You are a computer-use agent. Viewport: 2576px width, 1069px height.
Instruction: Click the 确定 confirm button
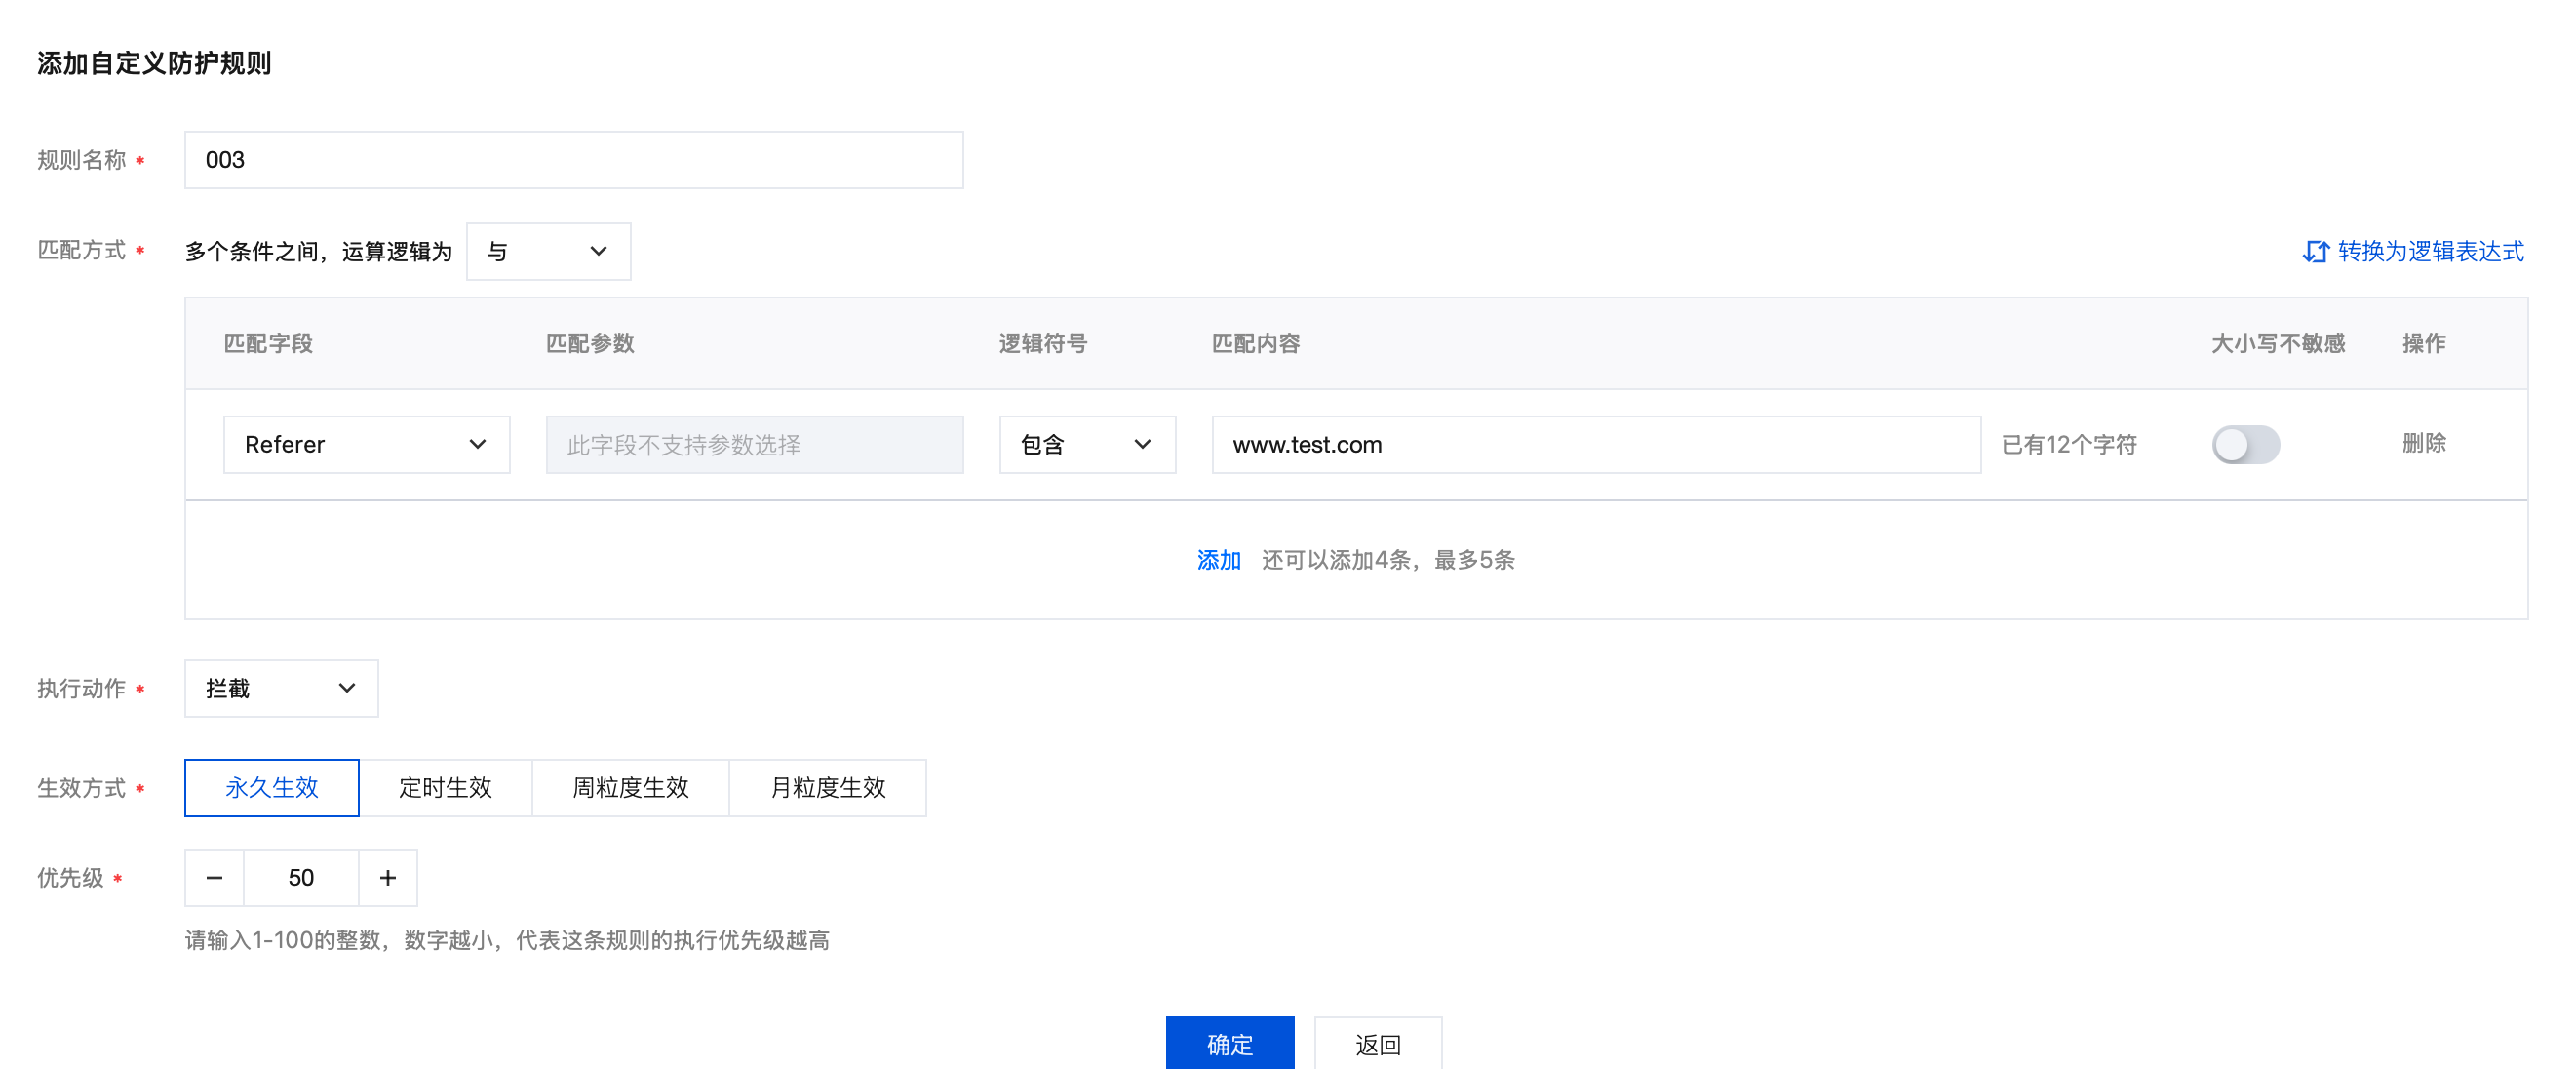[1229, 1043]
